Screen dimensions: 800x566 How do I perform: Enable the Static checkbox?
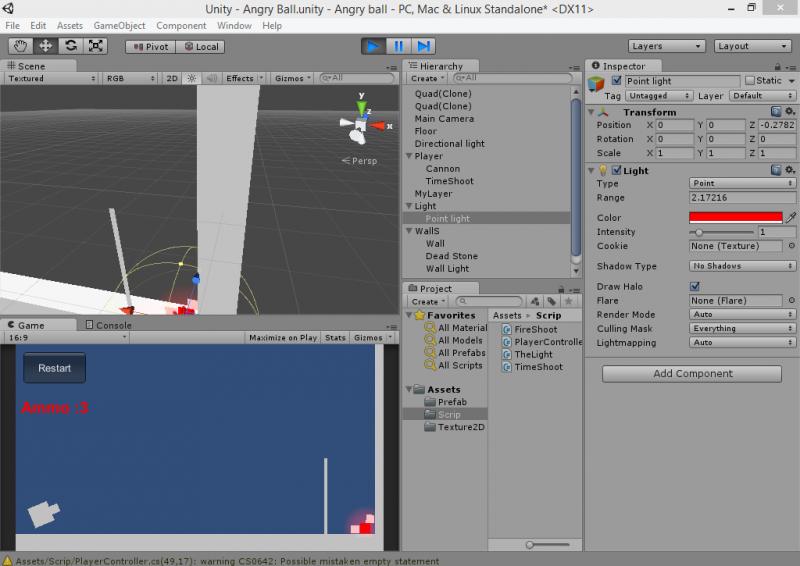(749, 81)
